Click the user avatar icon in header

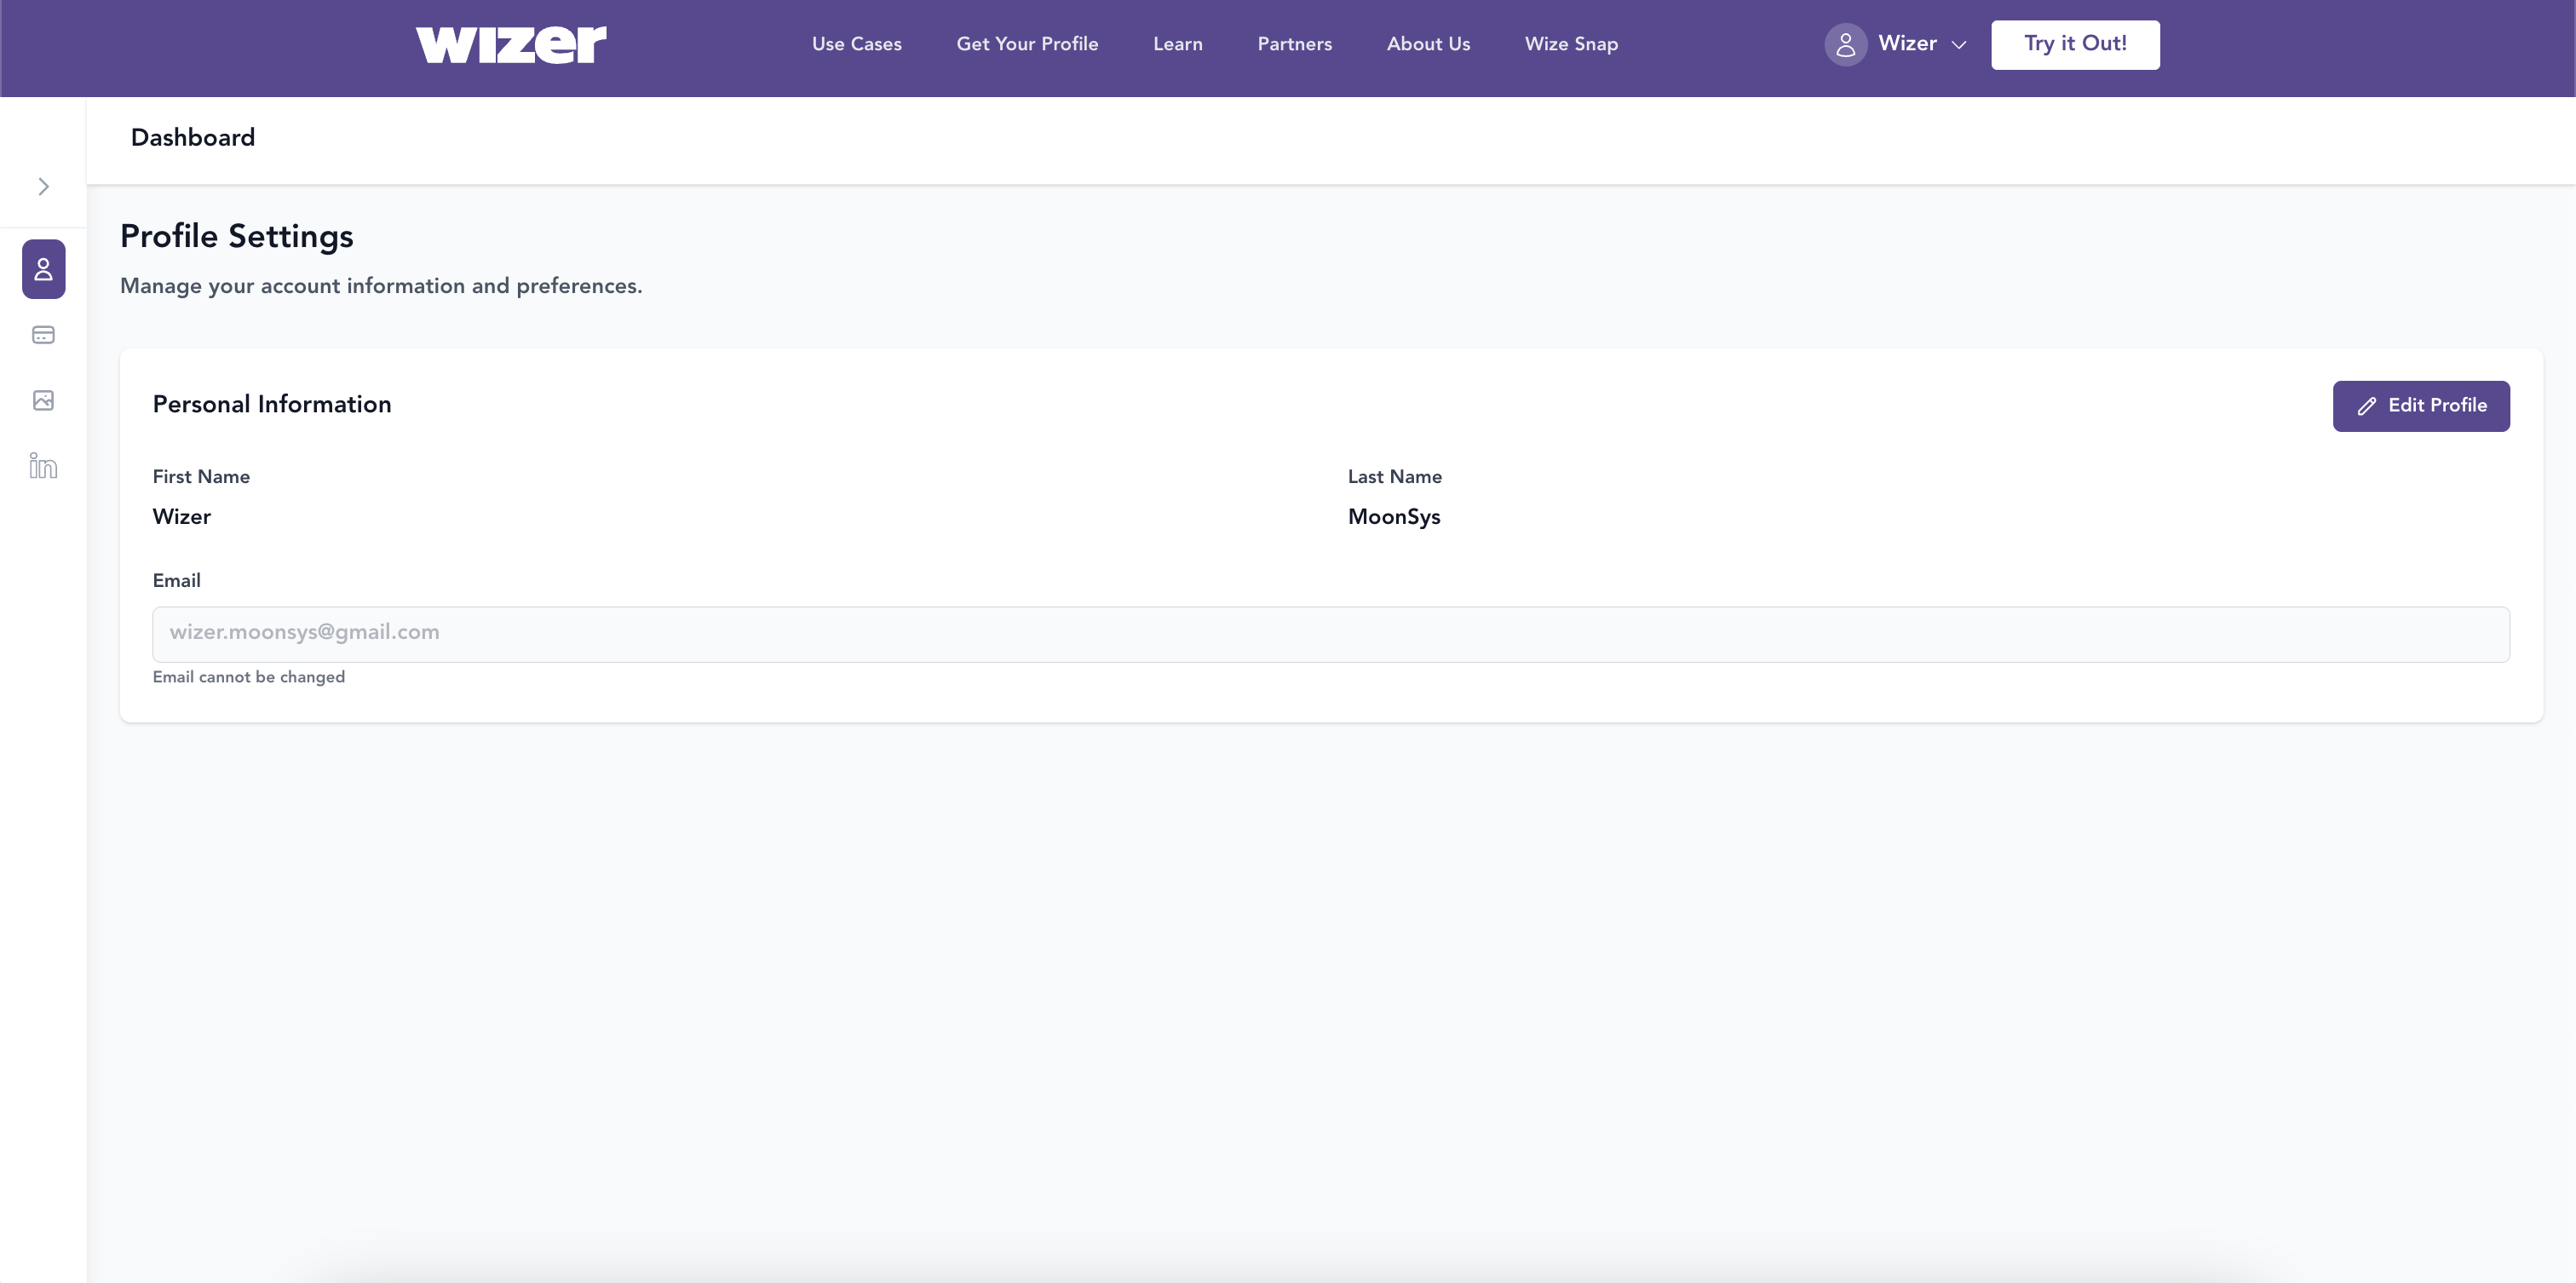(x=1845, y=44)
